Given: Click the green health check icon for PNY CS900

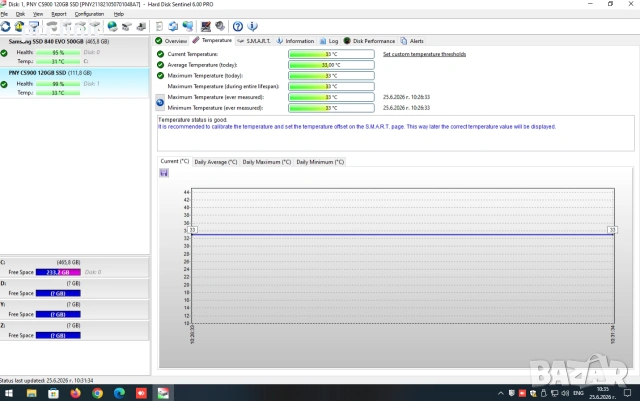Looking at the screenshot, I should pyautogui.click(x=4, y=85).
